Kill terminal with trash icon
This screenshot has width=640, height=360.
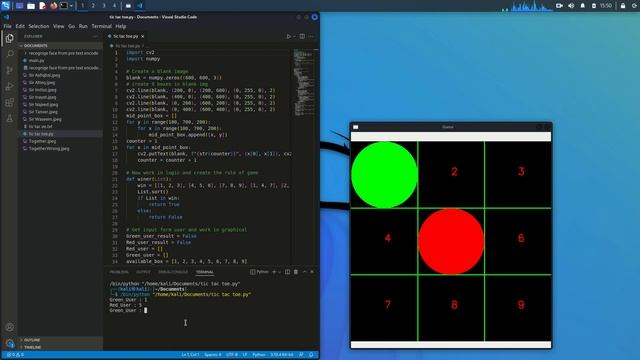(296, 272)
